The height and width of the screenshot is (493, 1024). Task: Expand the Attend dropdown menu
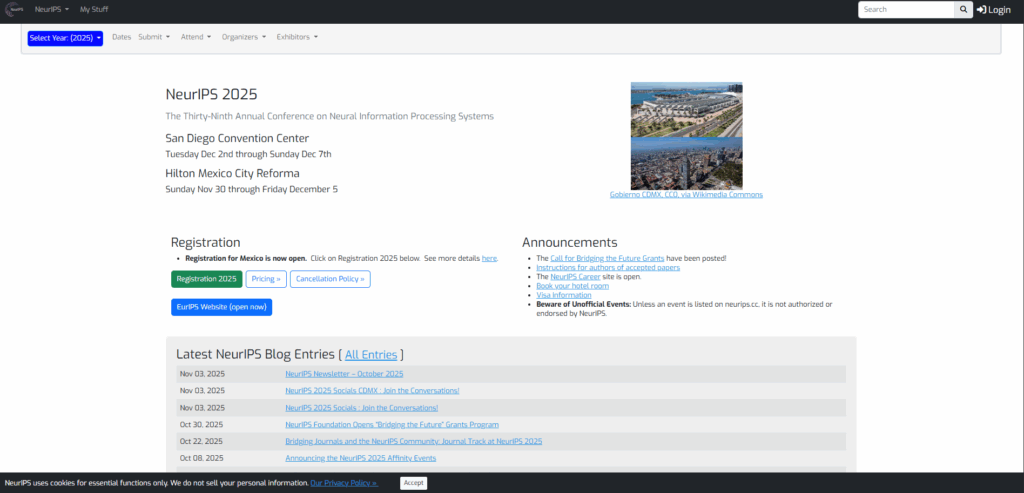click(x=196, y=37)
